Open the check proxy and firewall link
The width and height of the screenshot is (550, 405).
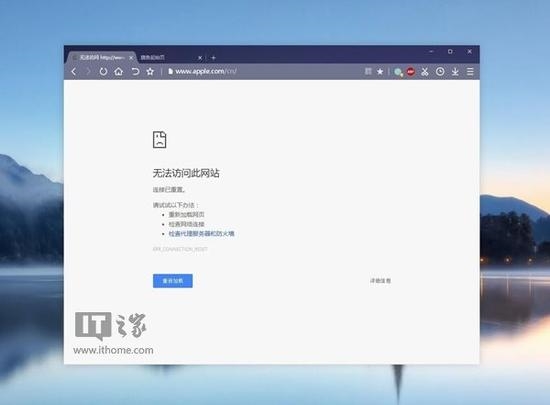[201, 234]
